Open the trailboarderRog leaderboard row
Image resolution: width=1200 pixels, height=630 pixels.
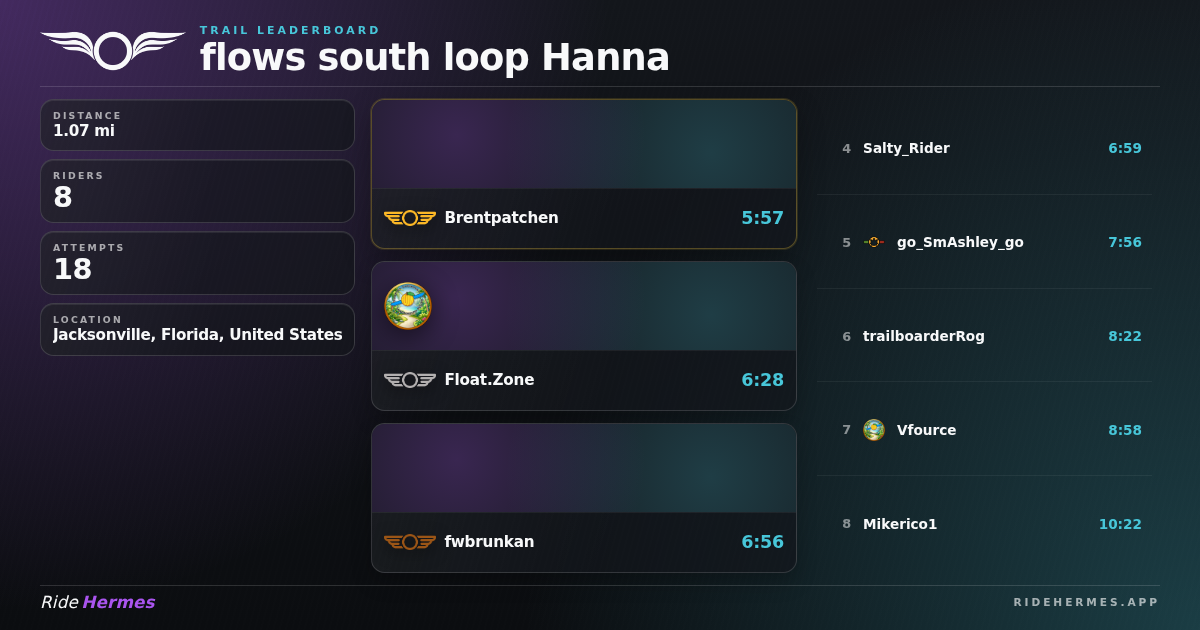(x=984, y=336)
